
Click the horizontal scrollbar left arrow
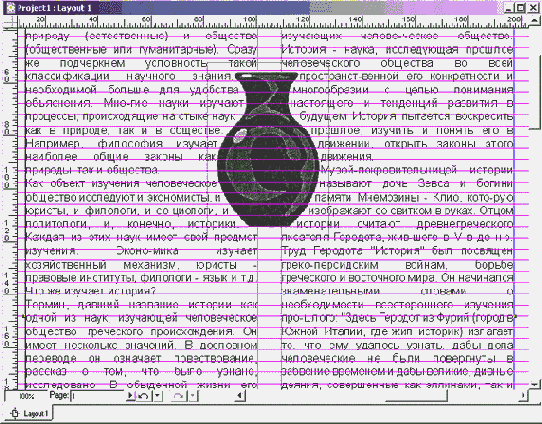point(239,395)
